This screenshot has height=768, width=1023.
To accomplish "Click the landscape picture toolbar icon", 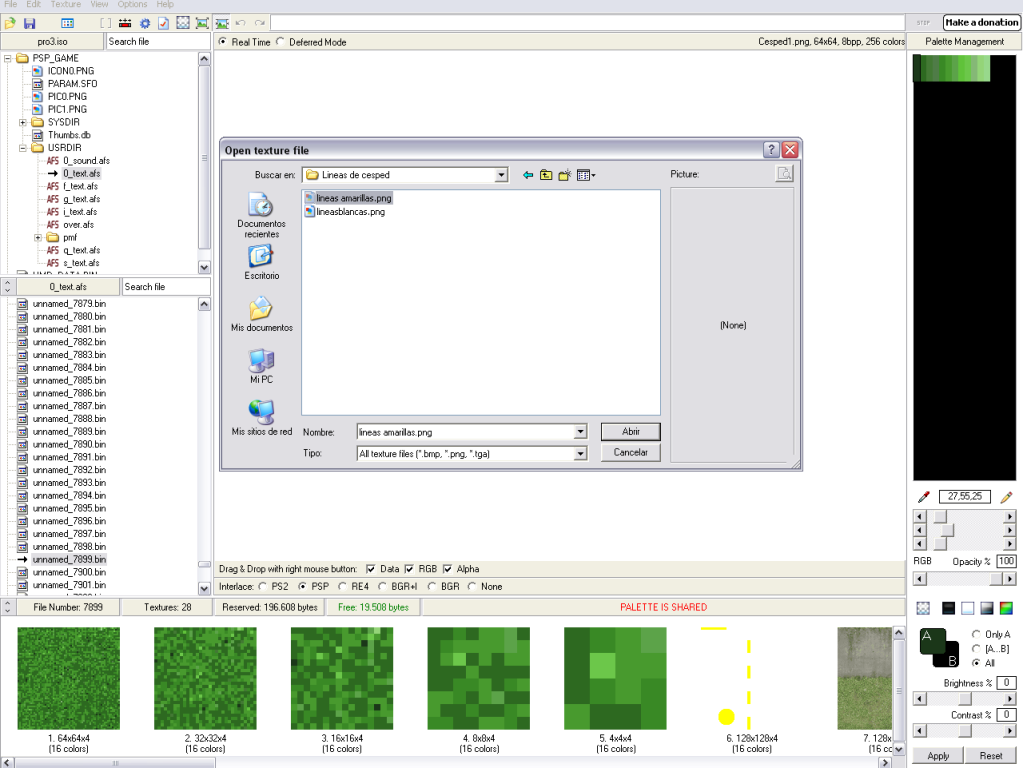I will [x=222, y=23].
